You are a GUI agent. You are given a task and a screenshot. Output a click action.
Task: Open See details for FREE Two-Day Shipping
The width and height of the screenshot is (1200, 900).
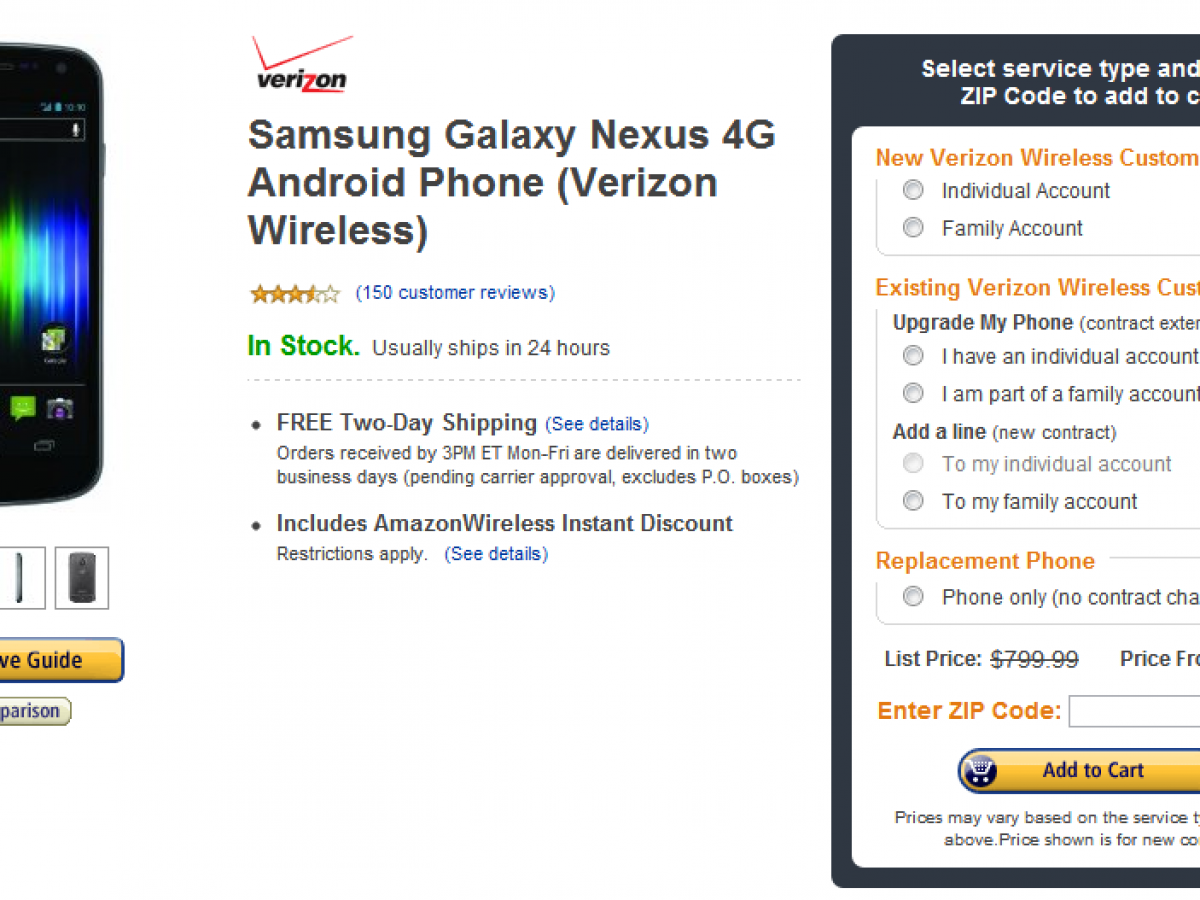[597, 424]
